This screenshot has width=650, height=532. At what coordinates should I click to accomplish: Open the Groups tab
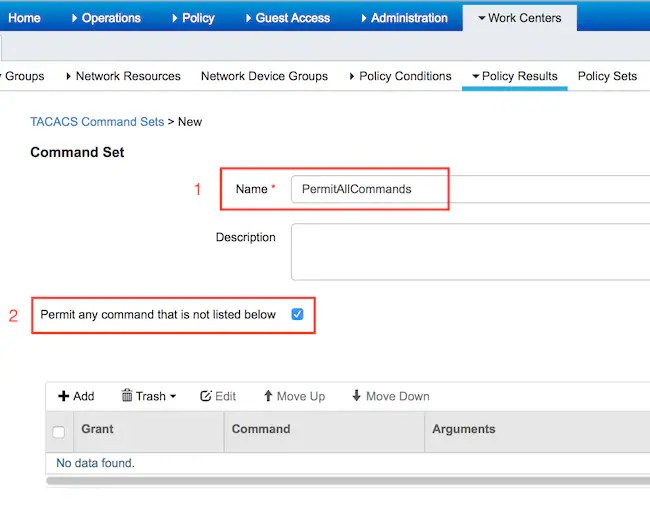tap(24, 76)
